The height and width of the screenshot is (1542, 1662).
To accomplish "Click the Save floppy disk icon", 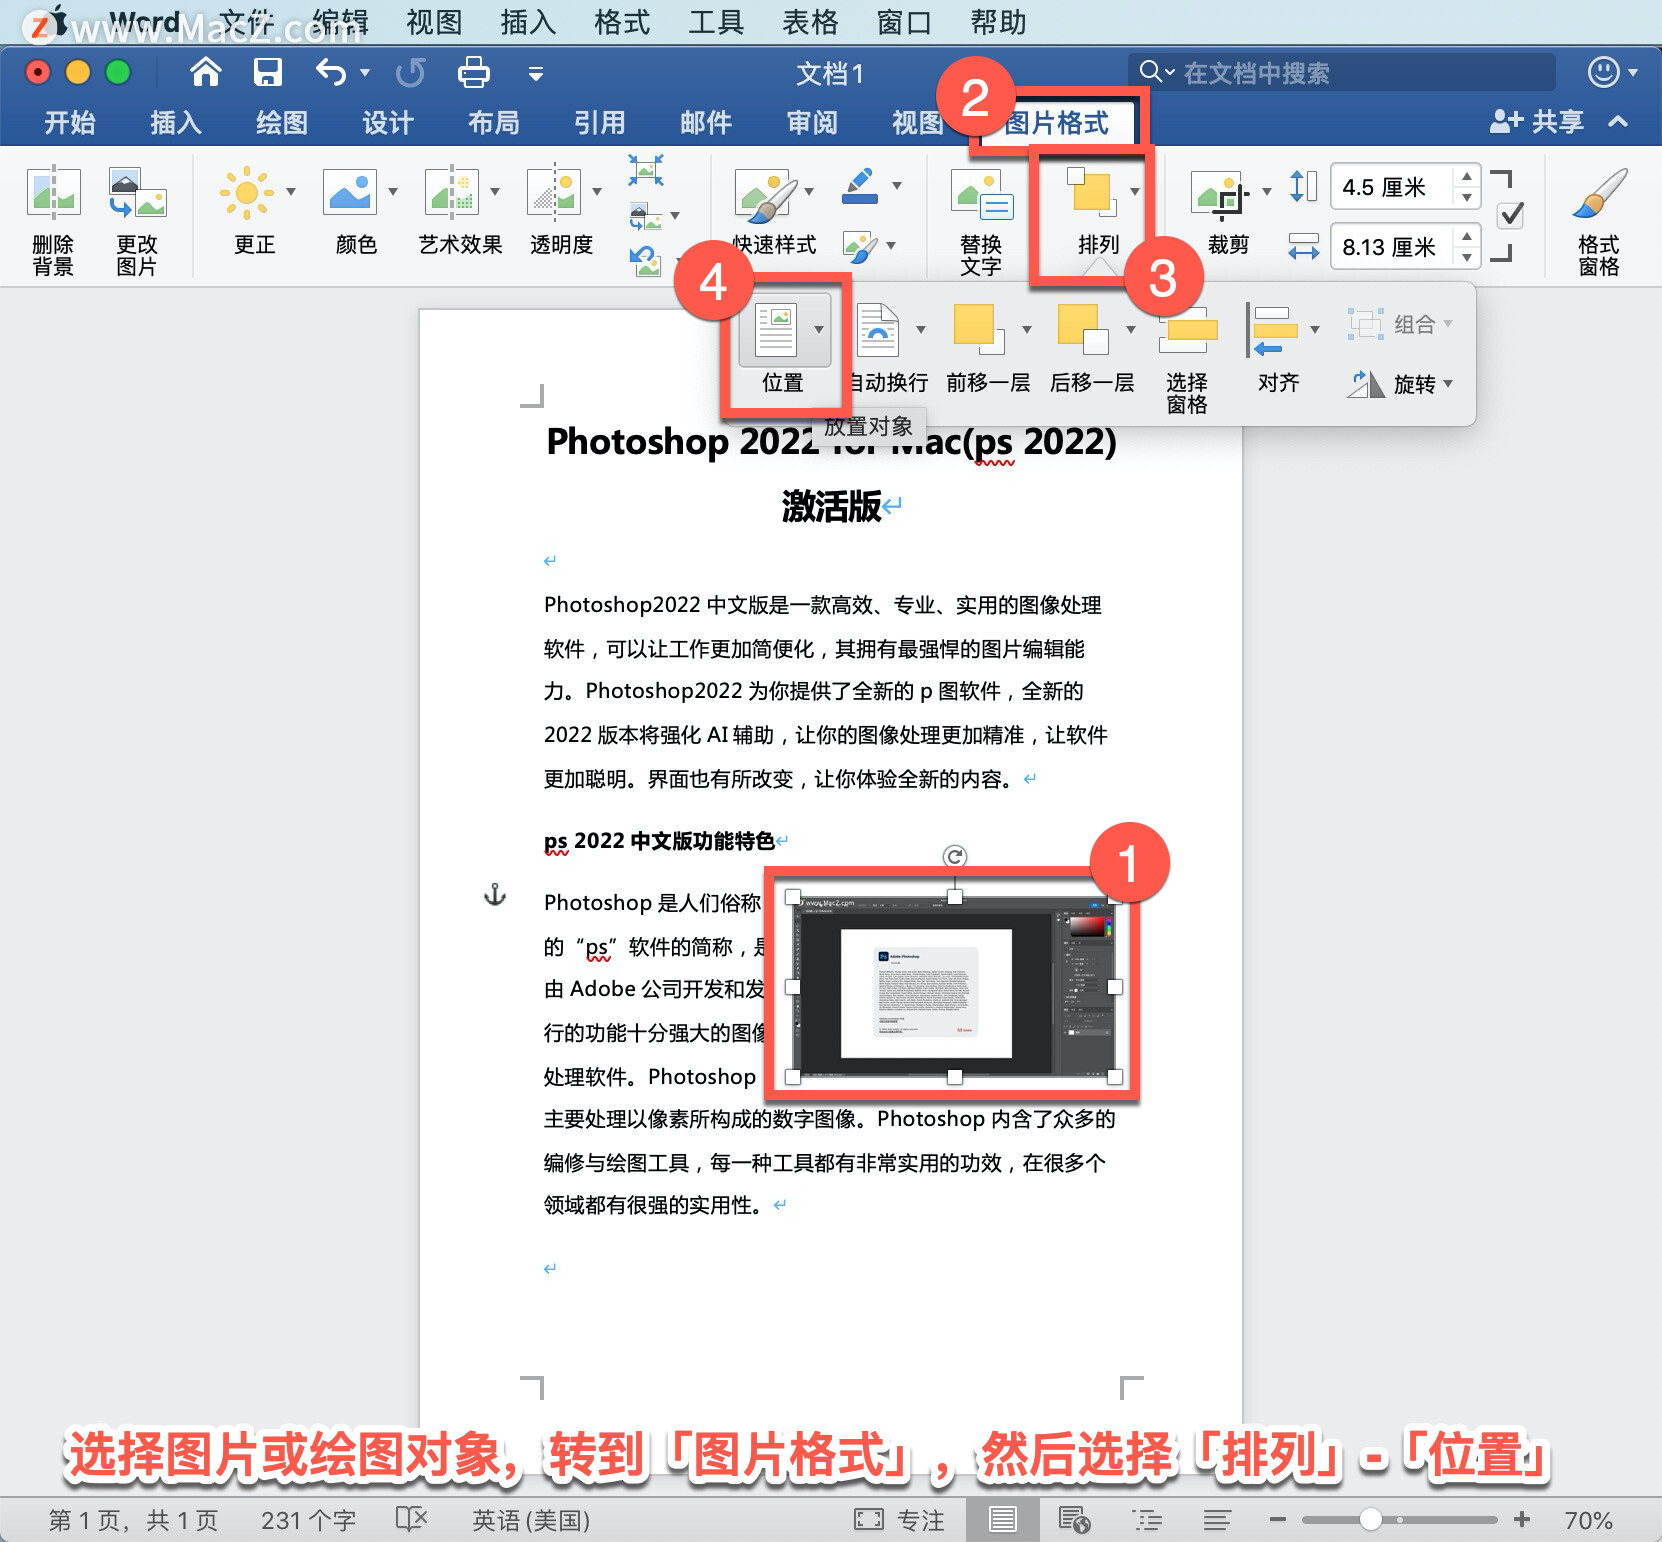I will [x=268, y=72].
